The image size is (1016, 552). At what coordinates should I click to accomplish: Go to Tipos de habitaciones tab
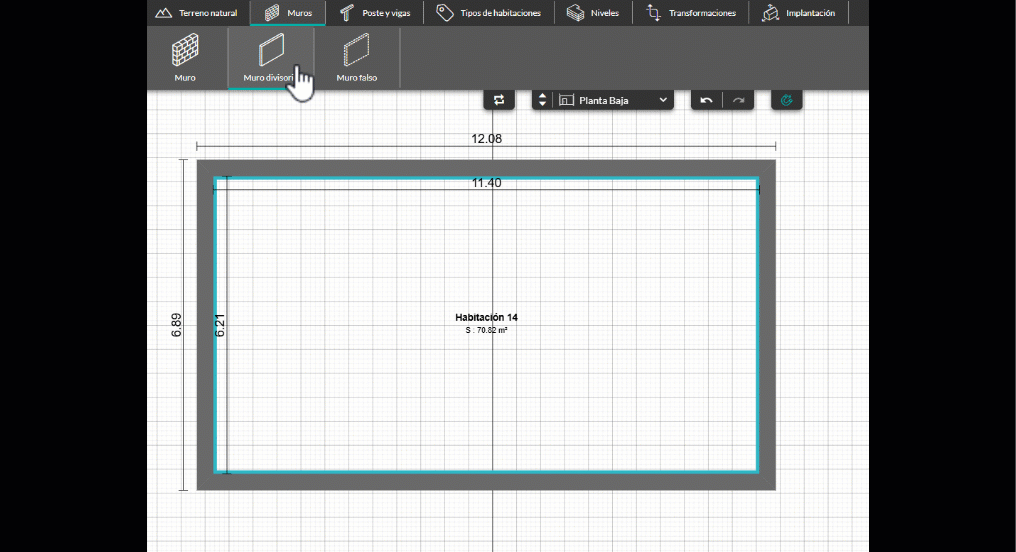489,13
